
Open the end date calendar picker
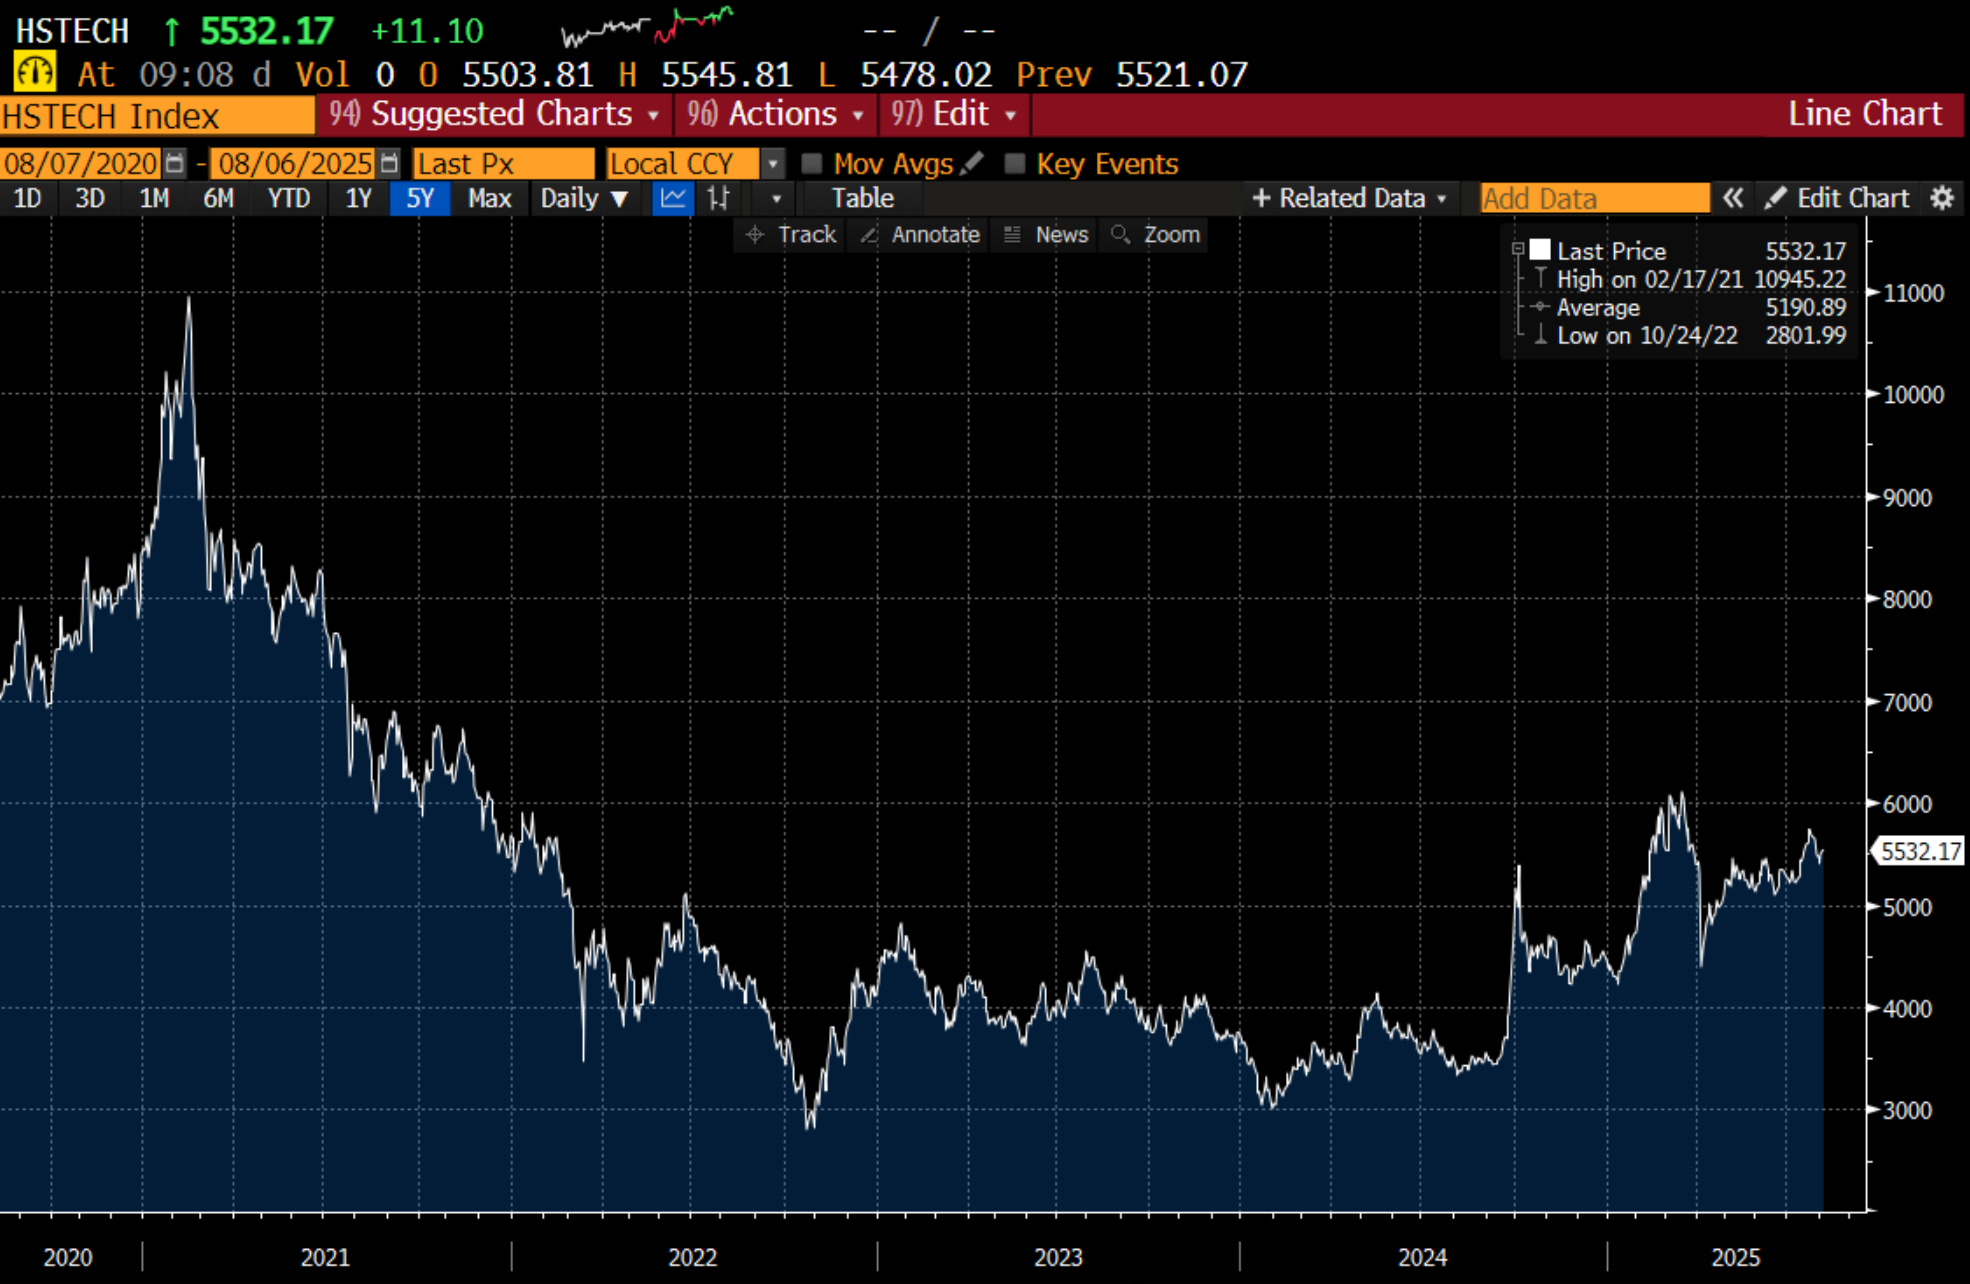coord(390,163)
